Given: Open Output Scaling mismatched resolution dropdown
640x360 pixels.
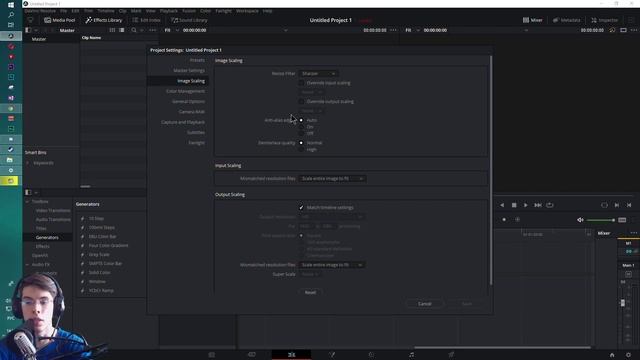Looking at the screenshot, I should (332, 265).
